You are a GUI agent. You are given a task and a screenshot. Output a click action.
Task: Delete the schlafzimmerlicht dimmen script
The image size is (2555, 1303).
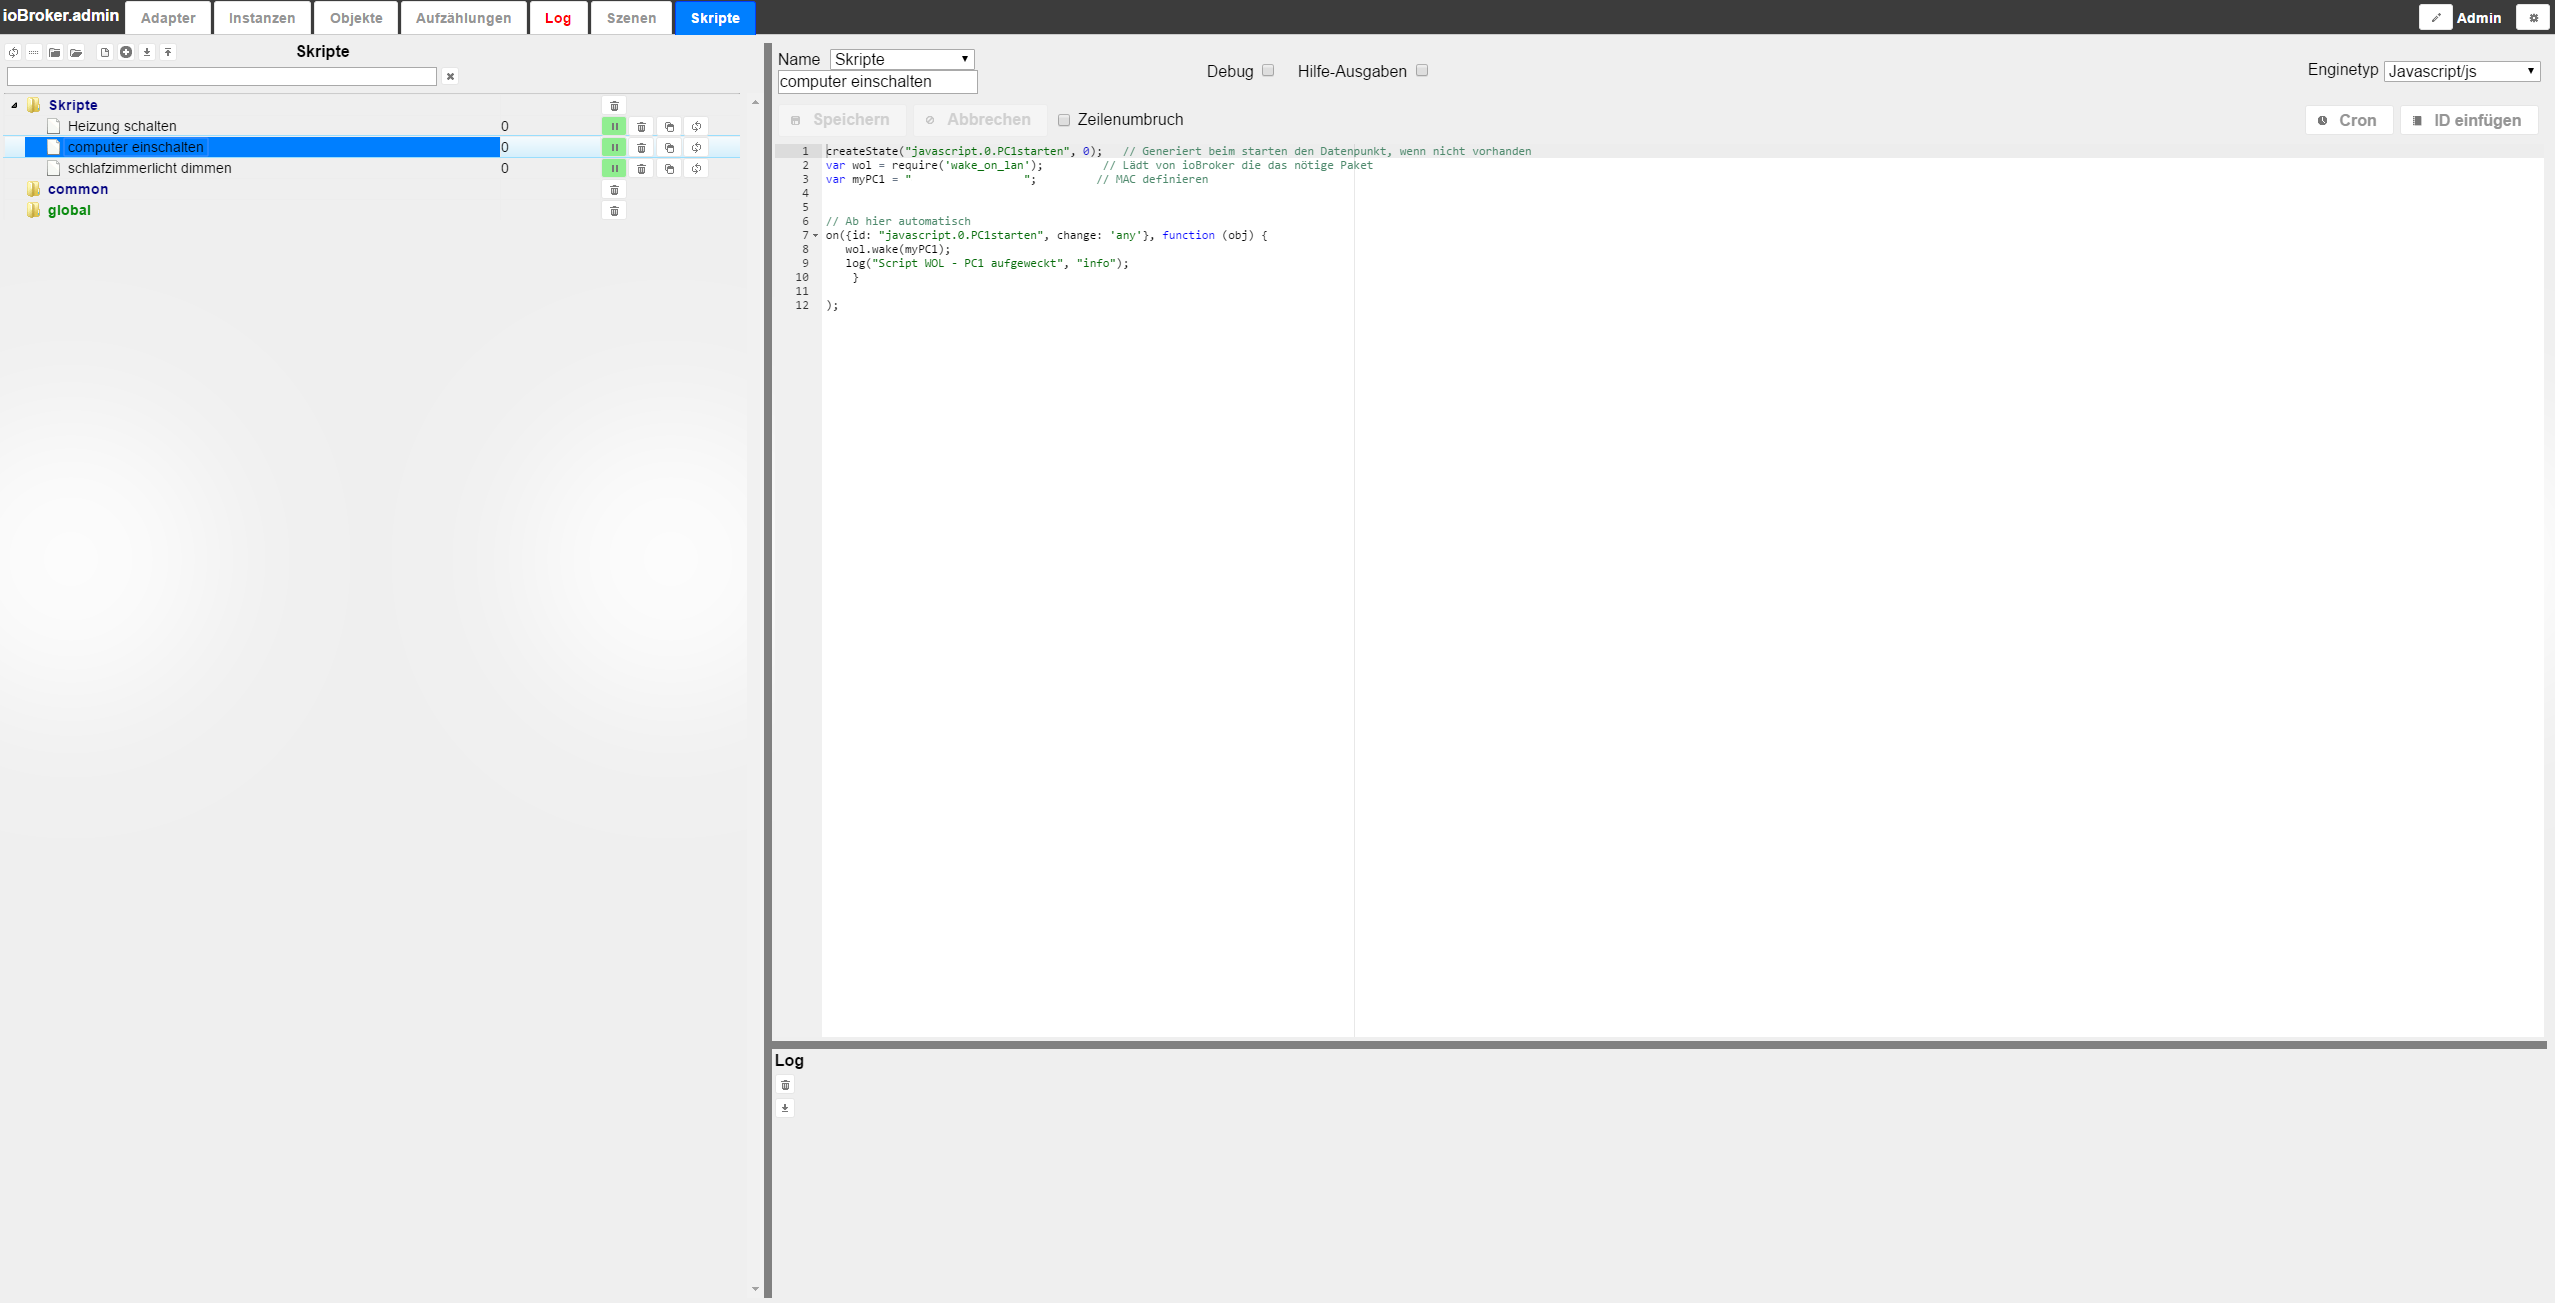tap(642, 169)
